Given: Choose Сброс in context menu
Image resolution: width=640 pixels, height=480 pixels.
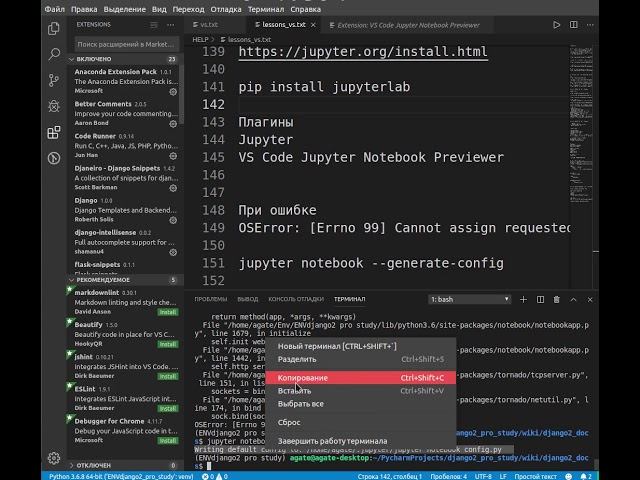Looking at the screenshot, I should [x=360, y=422].
